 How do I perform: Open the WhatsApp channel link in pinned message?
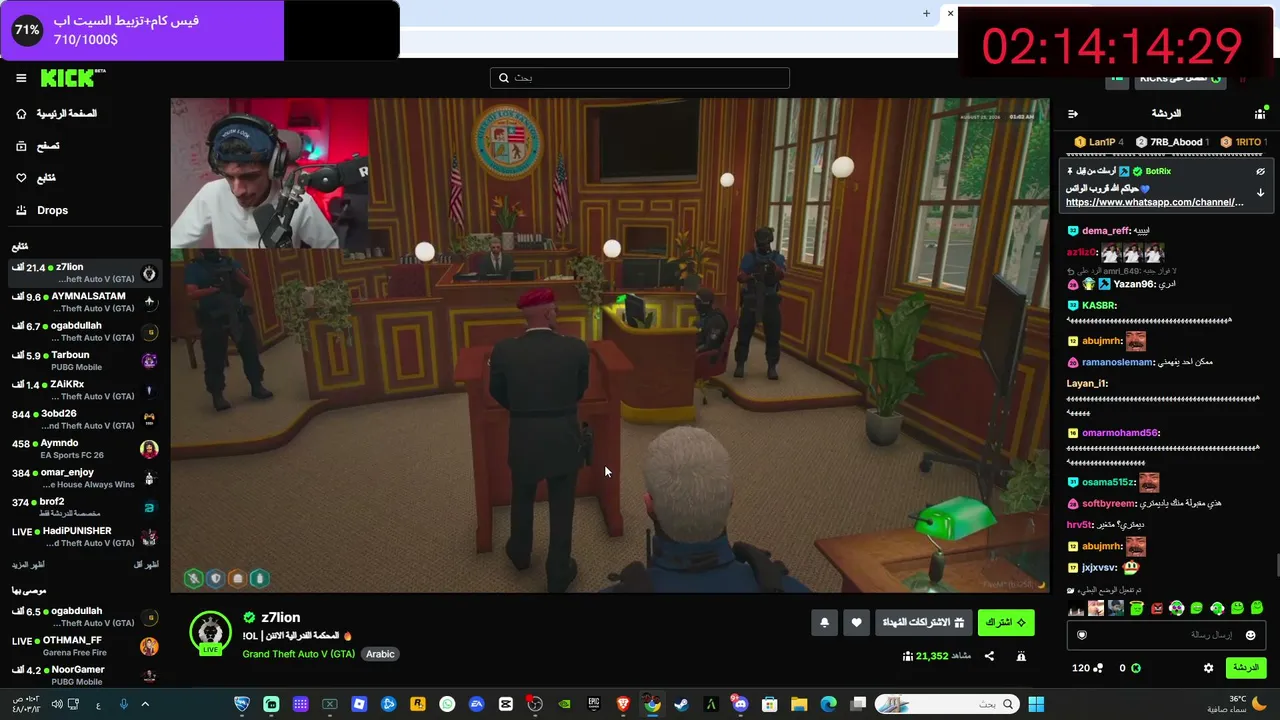(1155, 202)
